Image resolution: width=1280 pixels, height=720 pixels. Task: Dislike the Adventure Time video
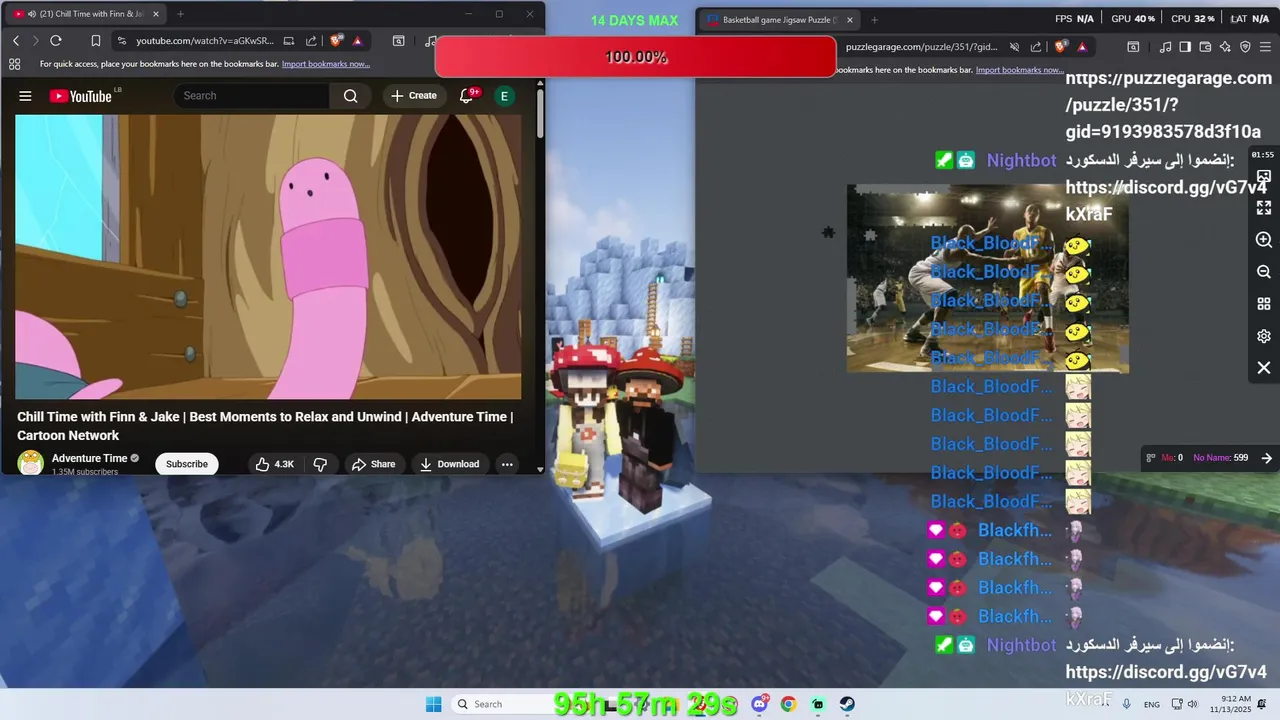click(320, 464)
